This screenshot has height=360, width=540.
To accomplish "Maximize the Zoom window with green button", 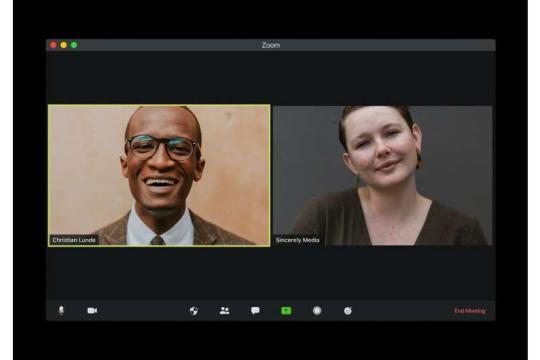I will click(74, 45).
